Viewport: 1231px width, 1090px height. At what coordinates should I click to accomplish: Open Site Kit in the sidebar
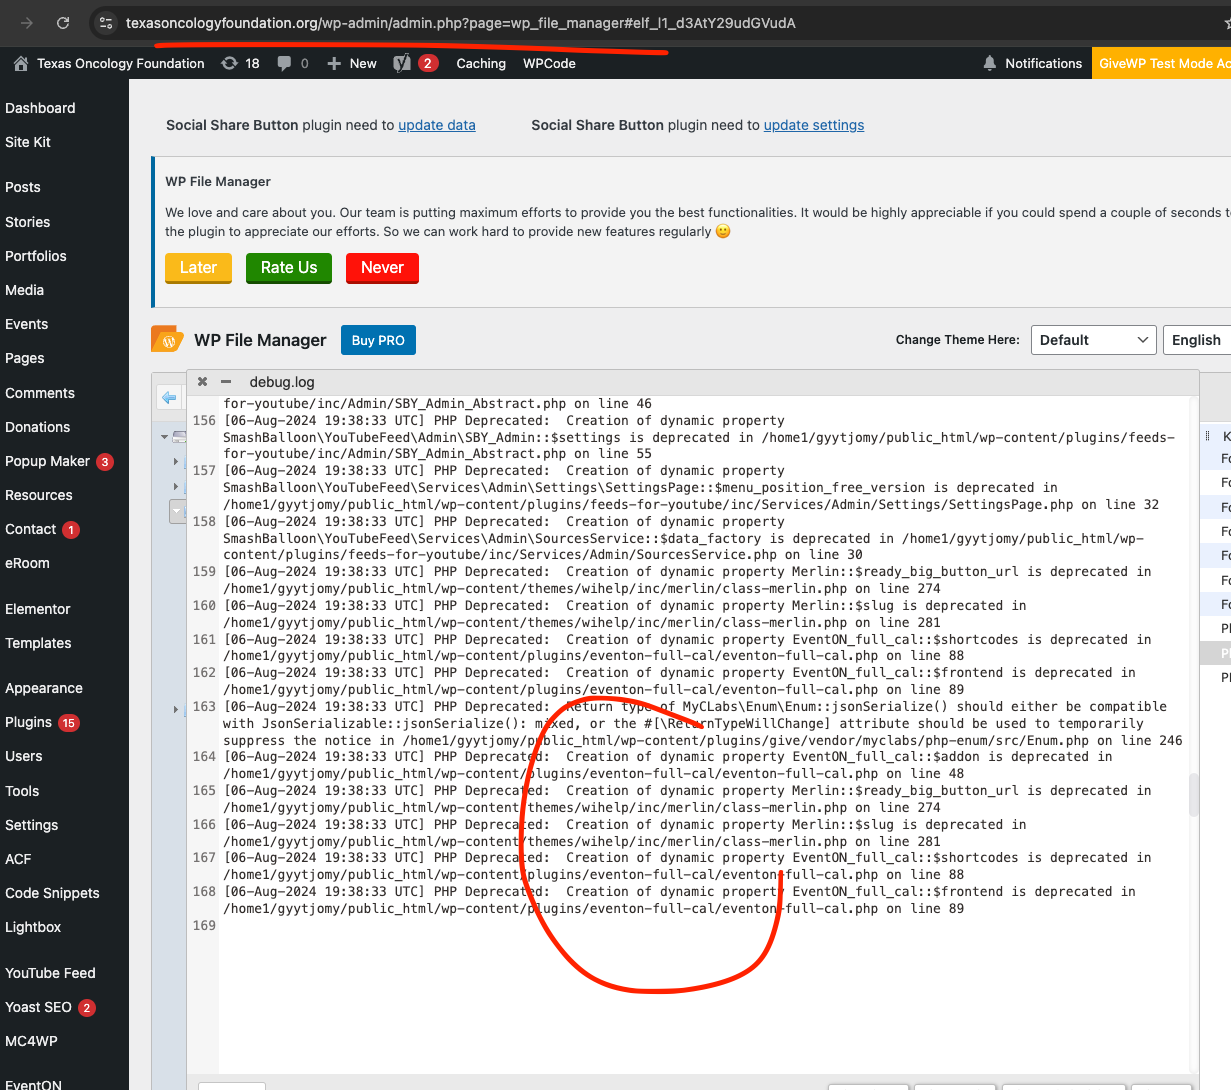coord(28,142)
